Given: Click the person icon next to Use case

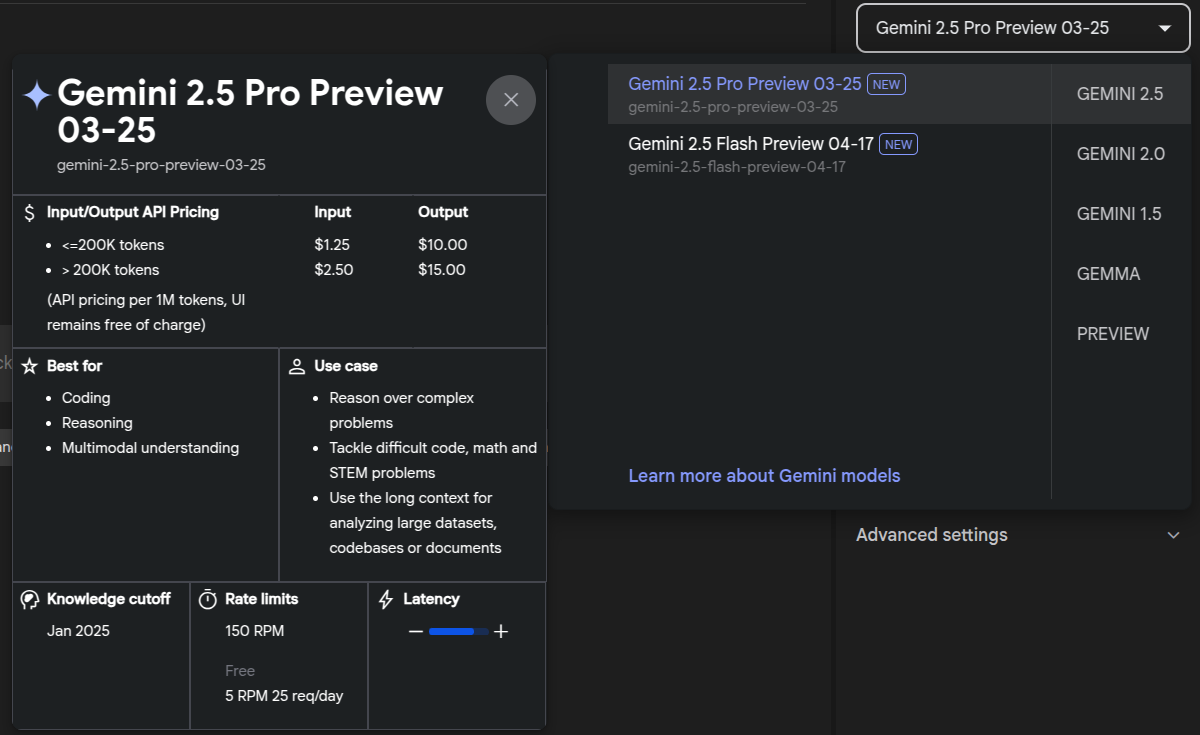Looking at the screenshot, I should pyautogui.click(x=297, y=366).
